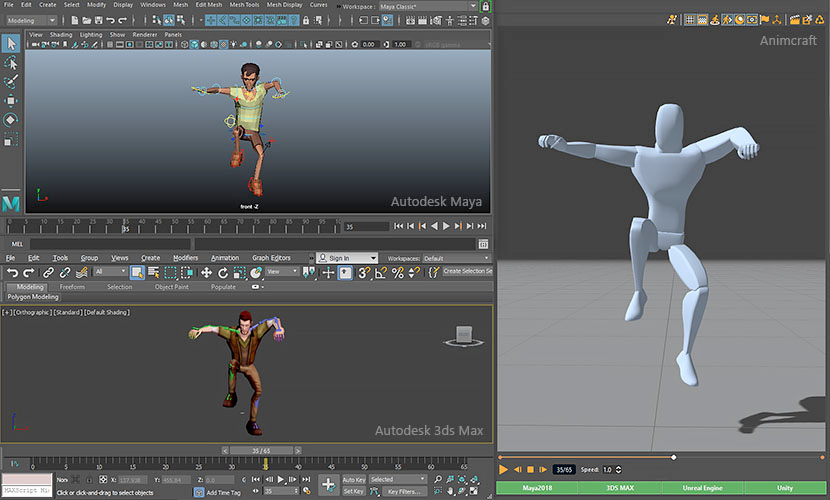Open the Sign In dropdown
This screenshot has width=830, height=500.
[346, 258]
